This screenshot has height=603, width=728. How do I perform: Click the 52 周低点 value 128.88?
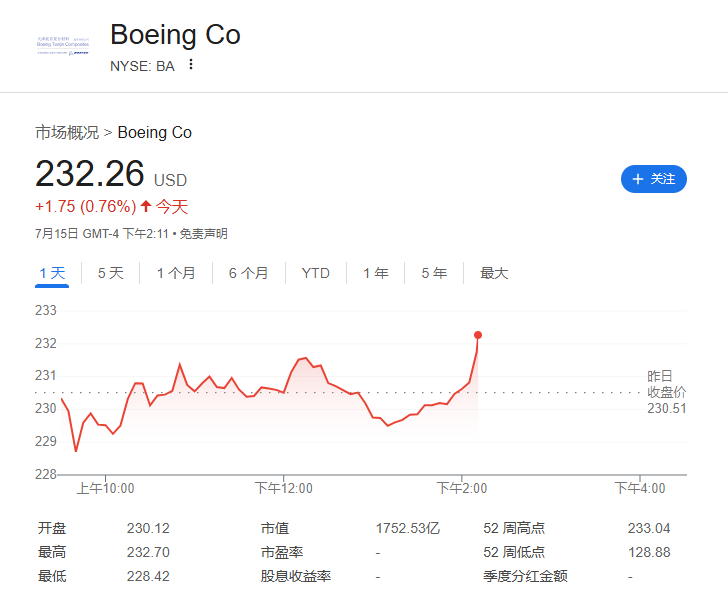[649, 552]
